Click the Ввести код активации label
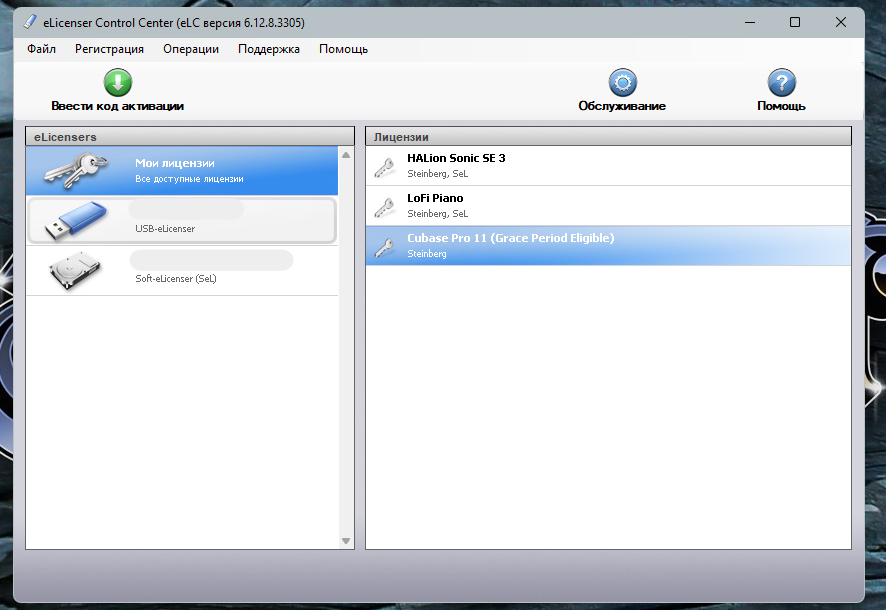This screenshot has height=610, width=886. point(118,106)
